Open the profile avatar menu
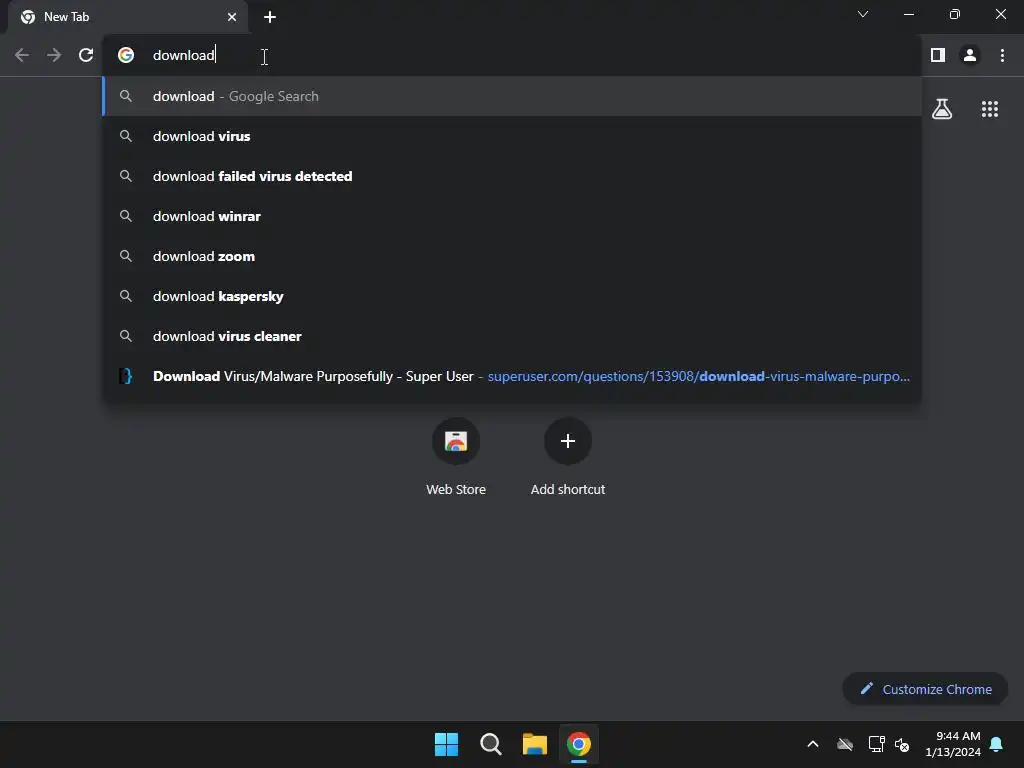1024x768 pixels. click(x=970, y=56)
